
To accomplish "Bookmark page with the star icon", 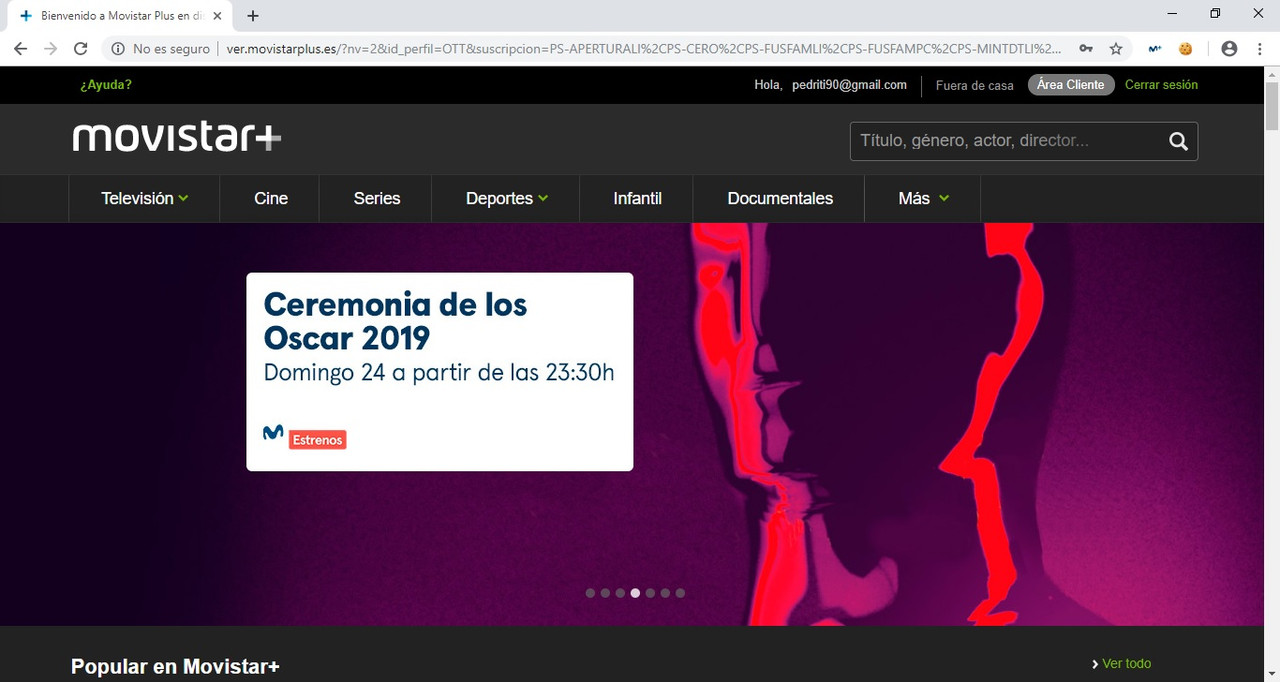I will (x=1116, y=48).
